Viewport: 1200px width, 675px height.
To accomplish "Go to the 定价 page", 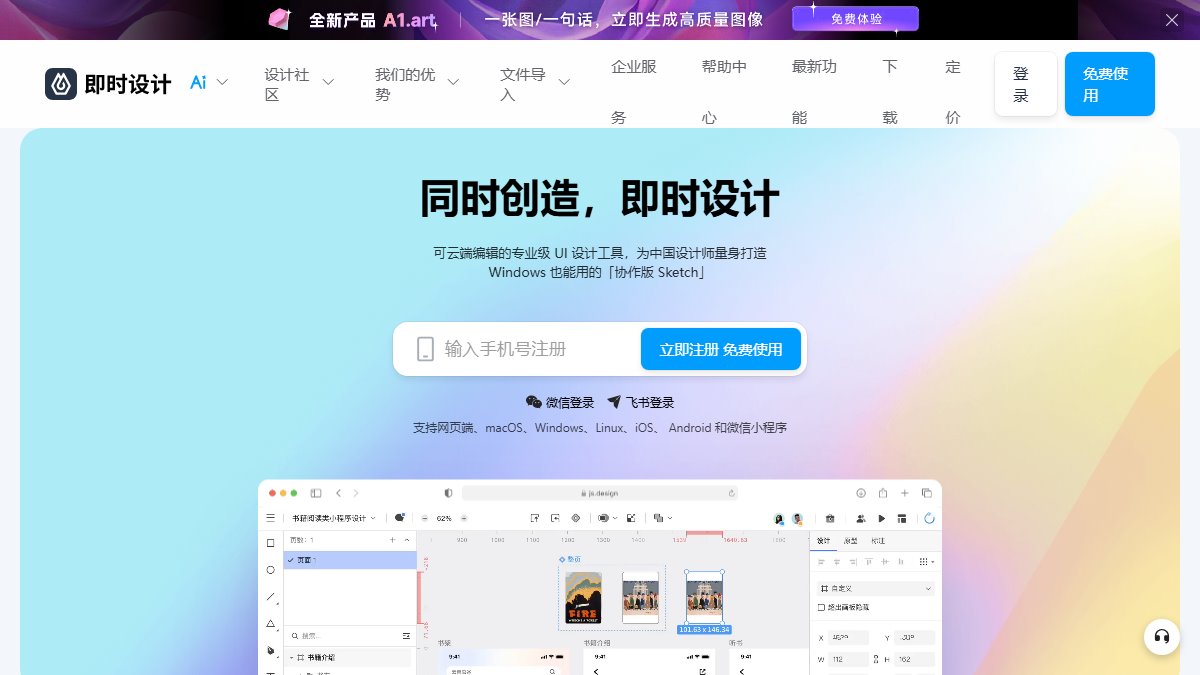I will [x=953, y=92].
